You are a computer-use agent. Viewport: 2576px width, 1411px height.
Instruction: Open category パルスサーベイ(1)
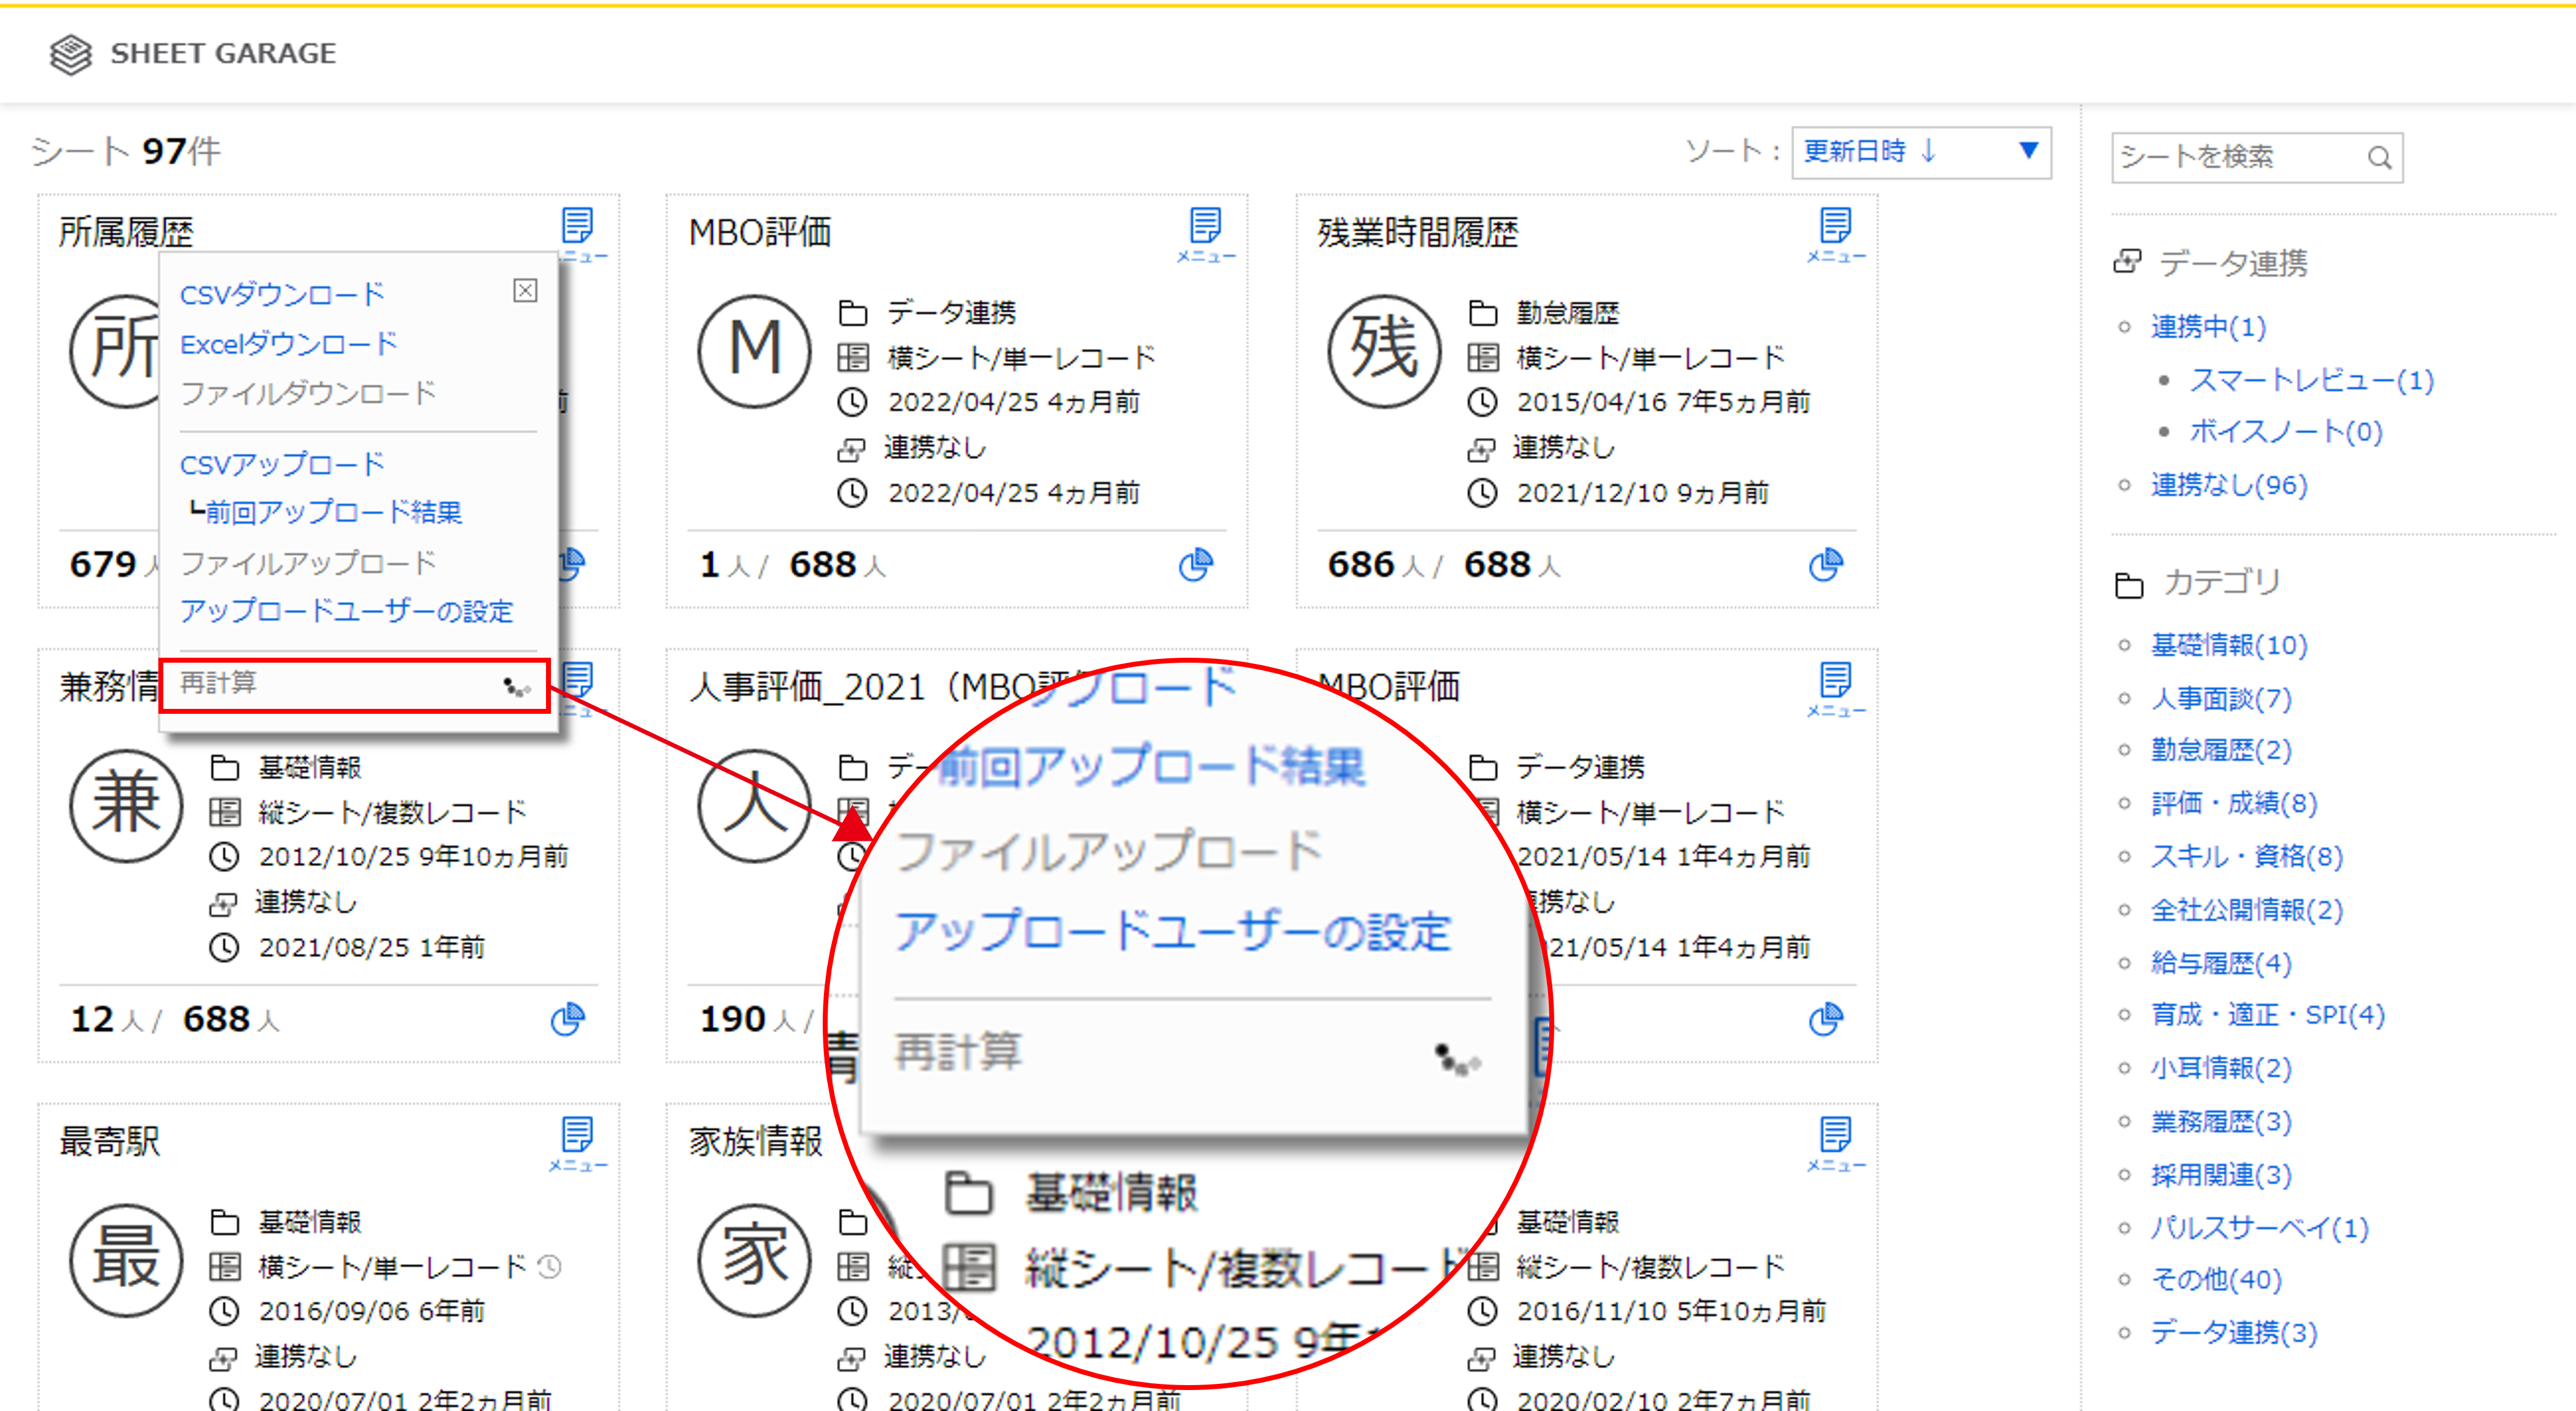(x=2260, y=1228)
